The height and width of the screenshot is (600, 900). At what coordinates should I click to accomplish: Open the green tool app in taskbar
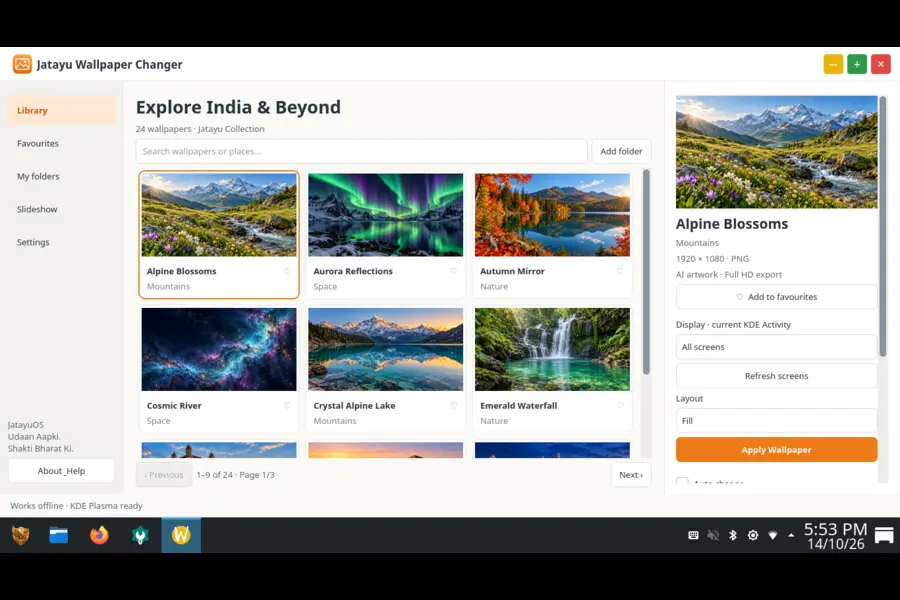140,535
